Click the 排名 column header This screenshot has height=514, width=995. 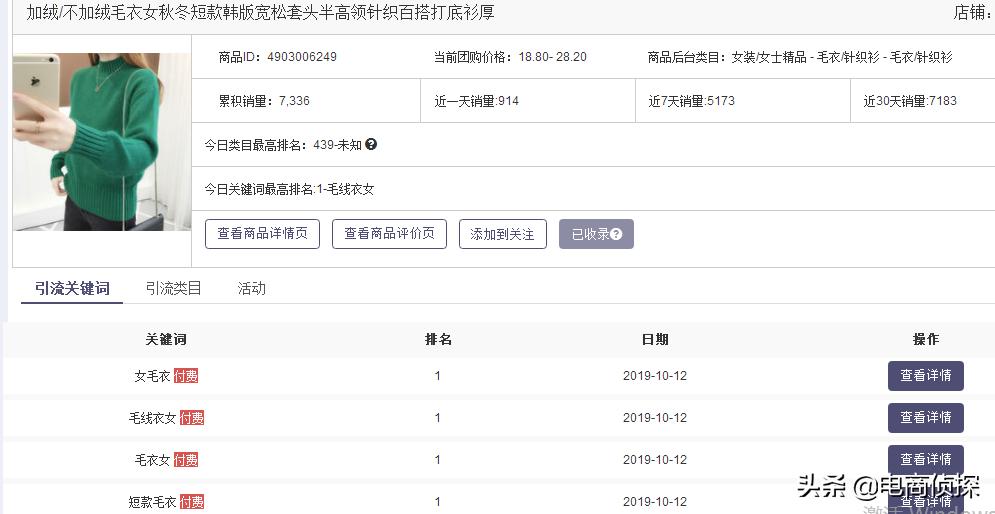[x=438, y=340]
